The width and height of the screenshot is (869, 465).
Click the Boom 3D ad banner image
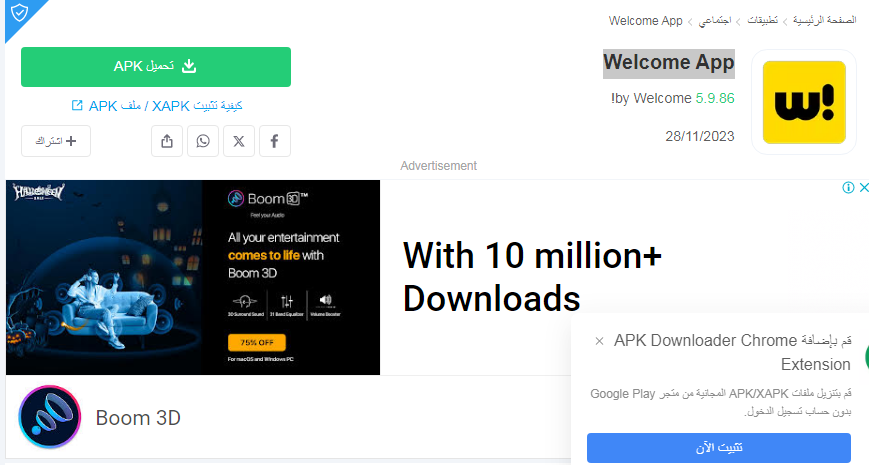tap(193, 277)
